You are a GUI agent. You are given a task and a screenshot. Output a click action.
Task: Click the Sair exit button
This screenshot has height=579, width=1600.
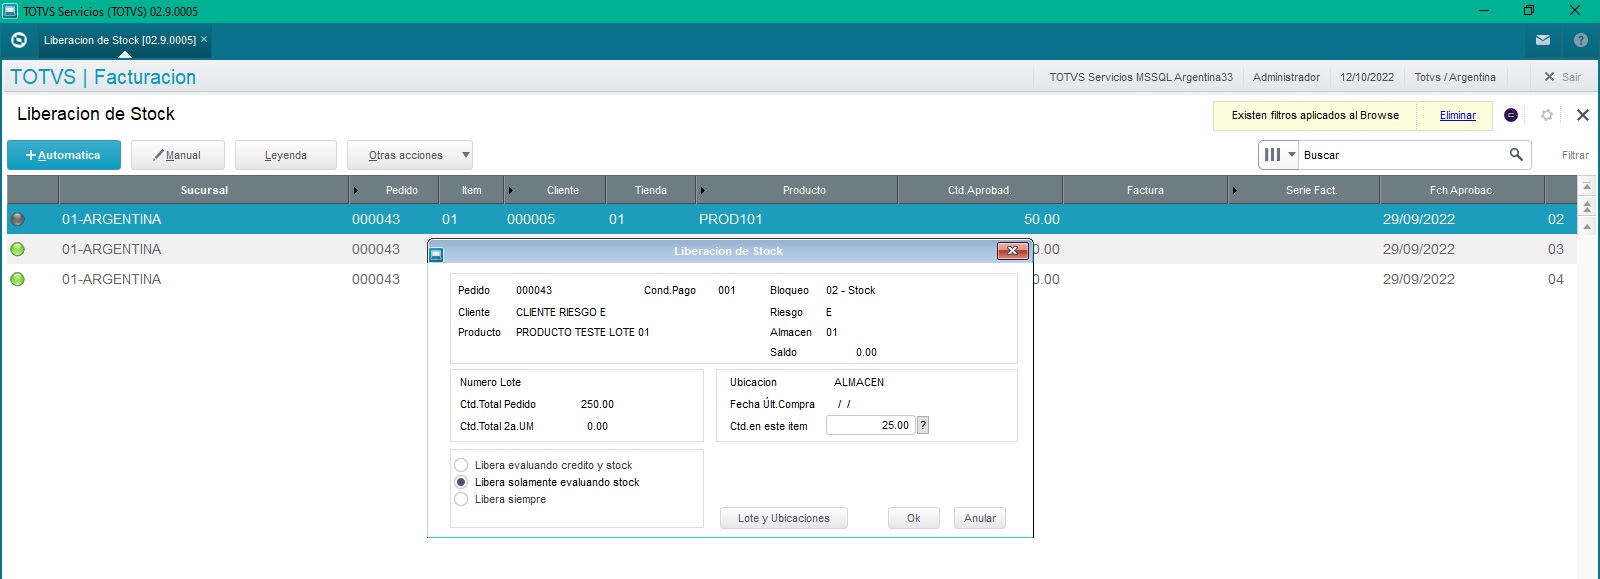pos(1562,77)
